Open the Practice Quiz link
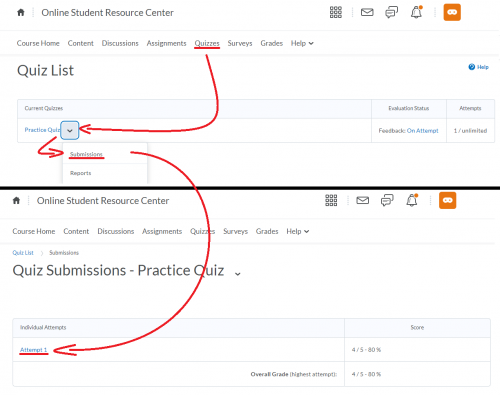 [x=42, y=130]
